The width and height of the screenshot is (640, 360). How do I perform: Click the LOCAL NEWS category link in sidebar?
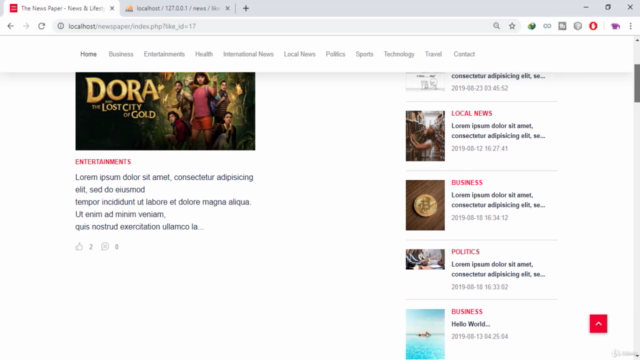(x=471, y=113)
